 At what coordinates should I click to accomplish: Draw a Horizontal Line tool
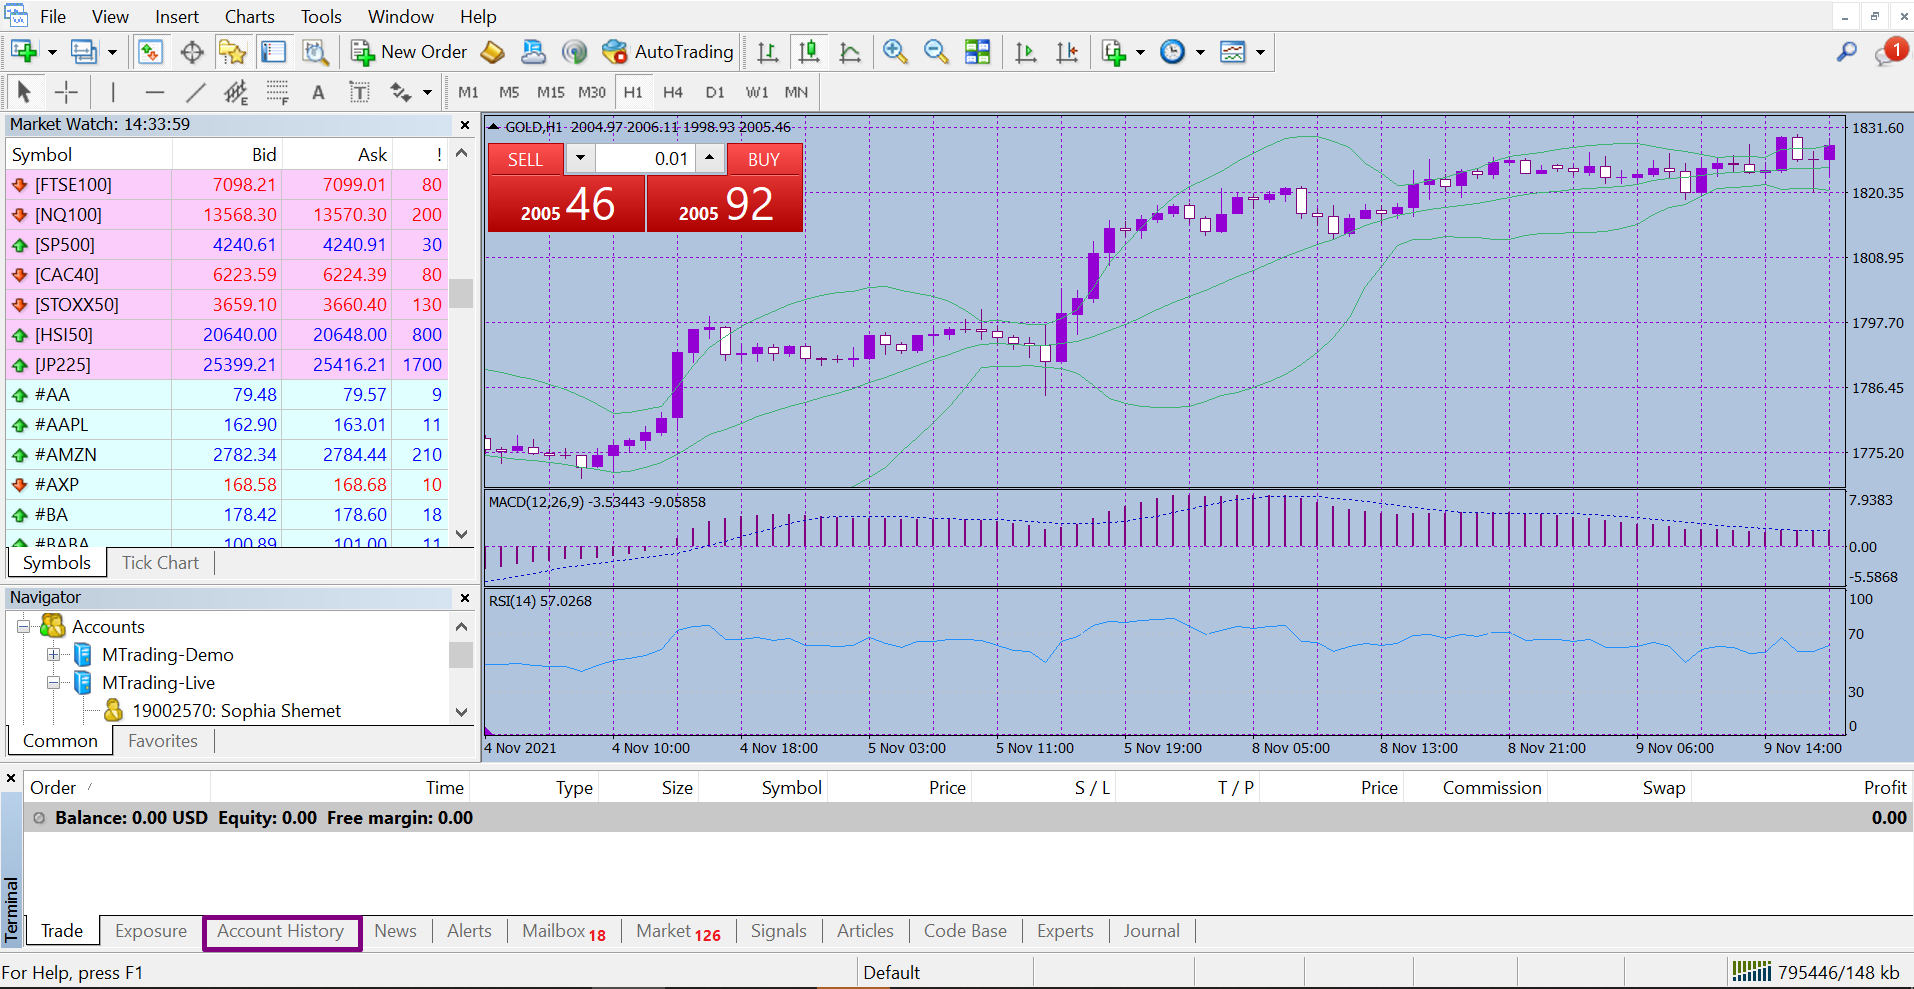[154, 92]
